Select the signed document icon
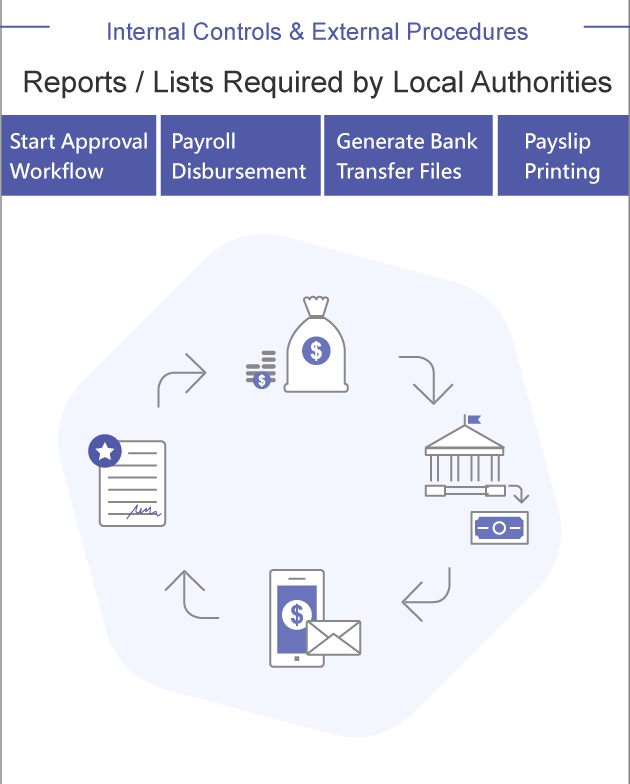The width and height of the screenshot is (630, 784). [132, 485]
